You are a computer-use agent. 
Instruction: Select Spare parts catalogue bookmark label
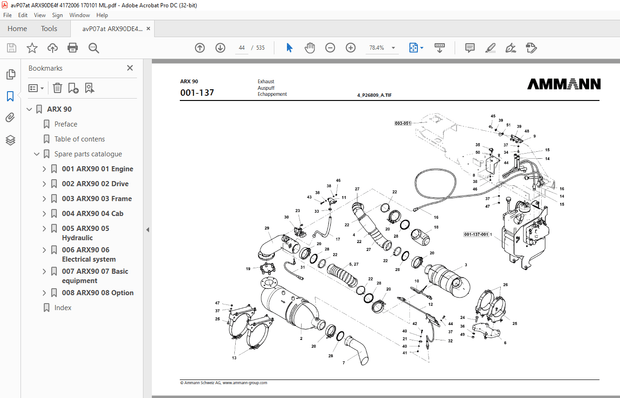(x=88, y=154)
